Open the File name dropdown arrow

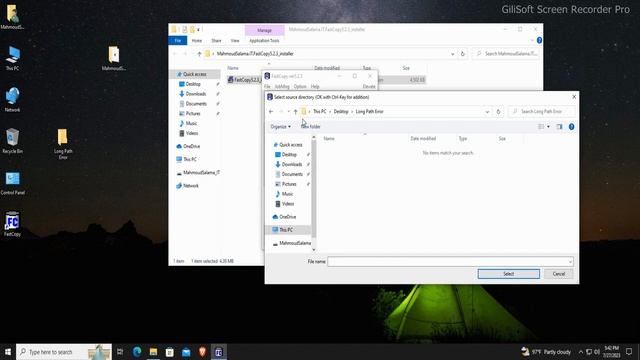(x=570, y=261)
